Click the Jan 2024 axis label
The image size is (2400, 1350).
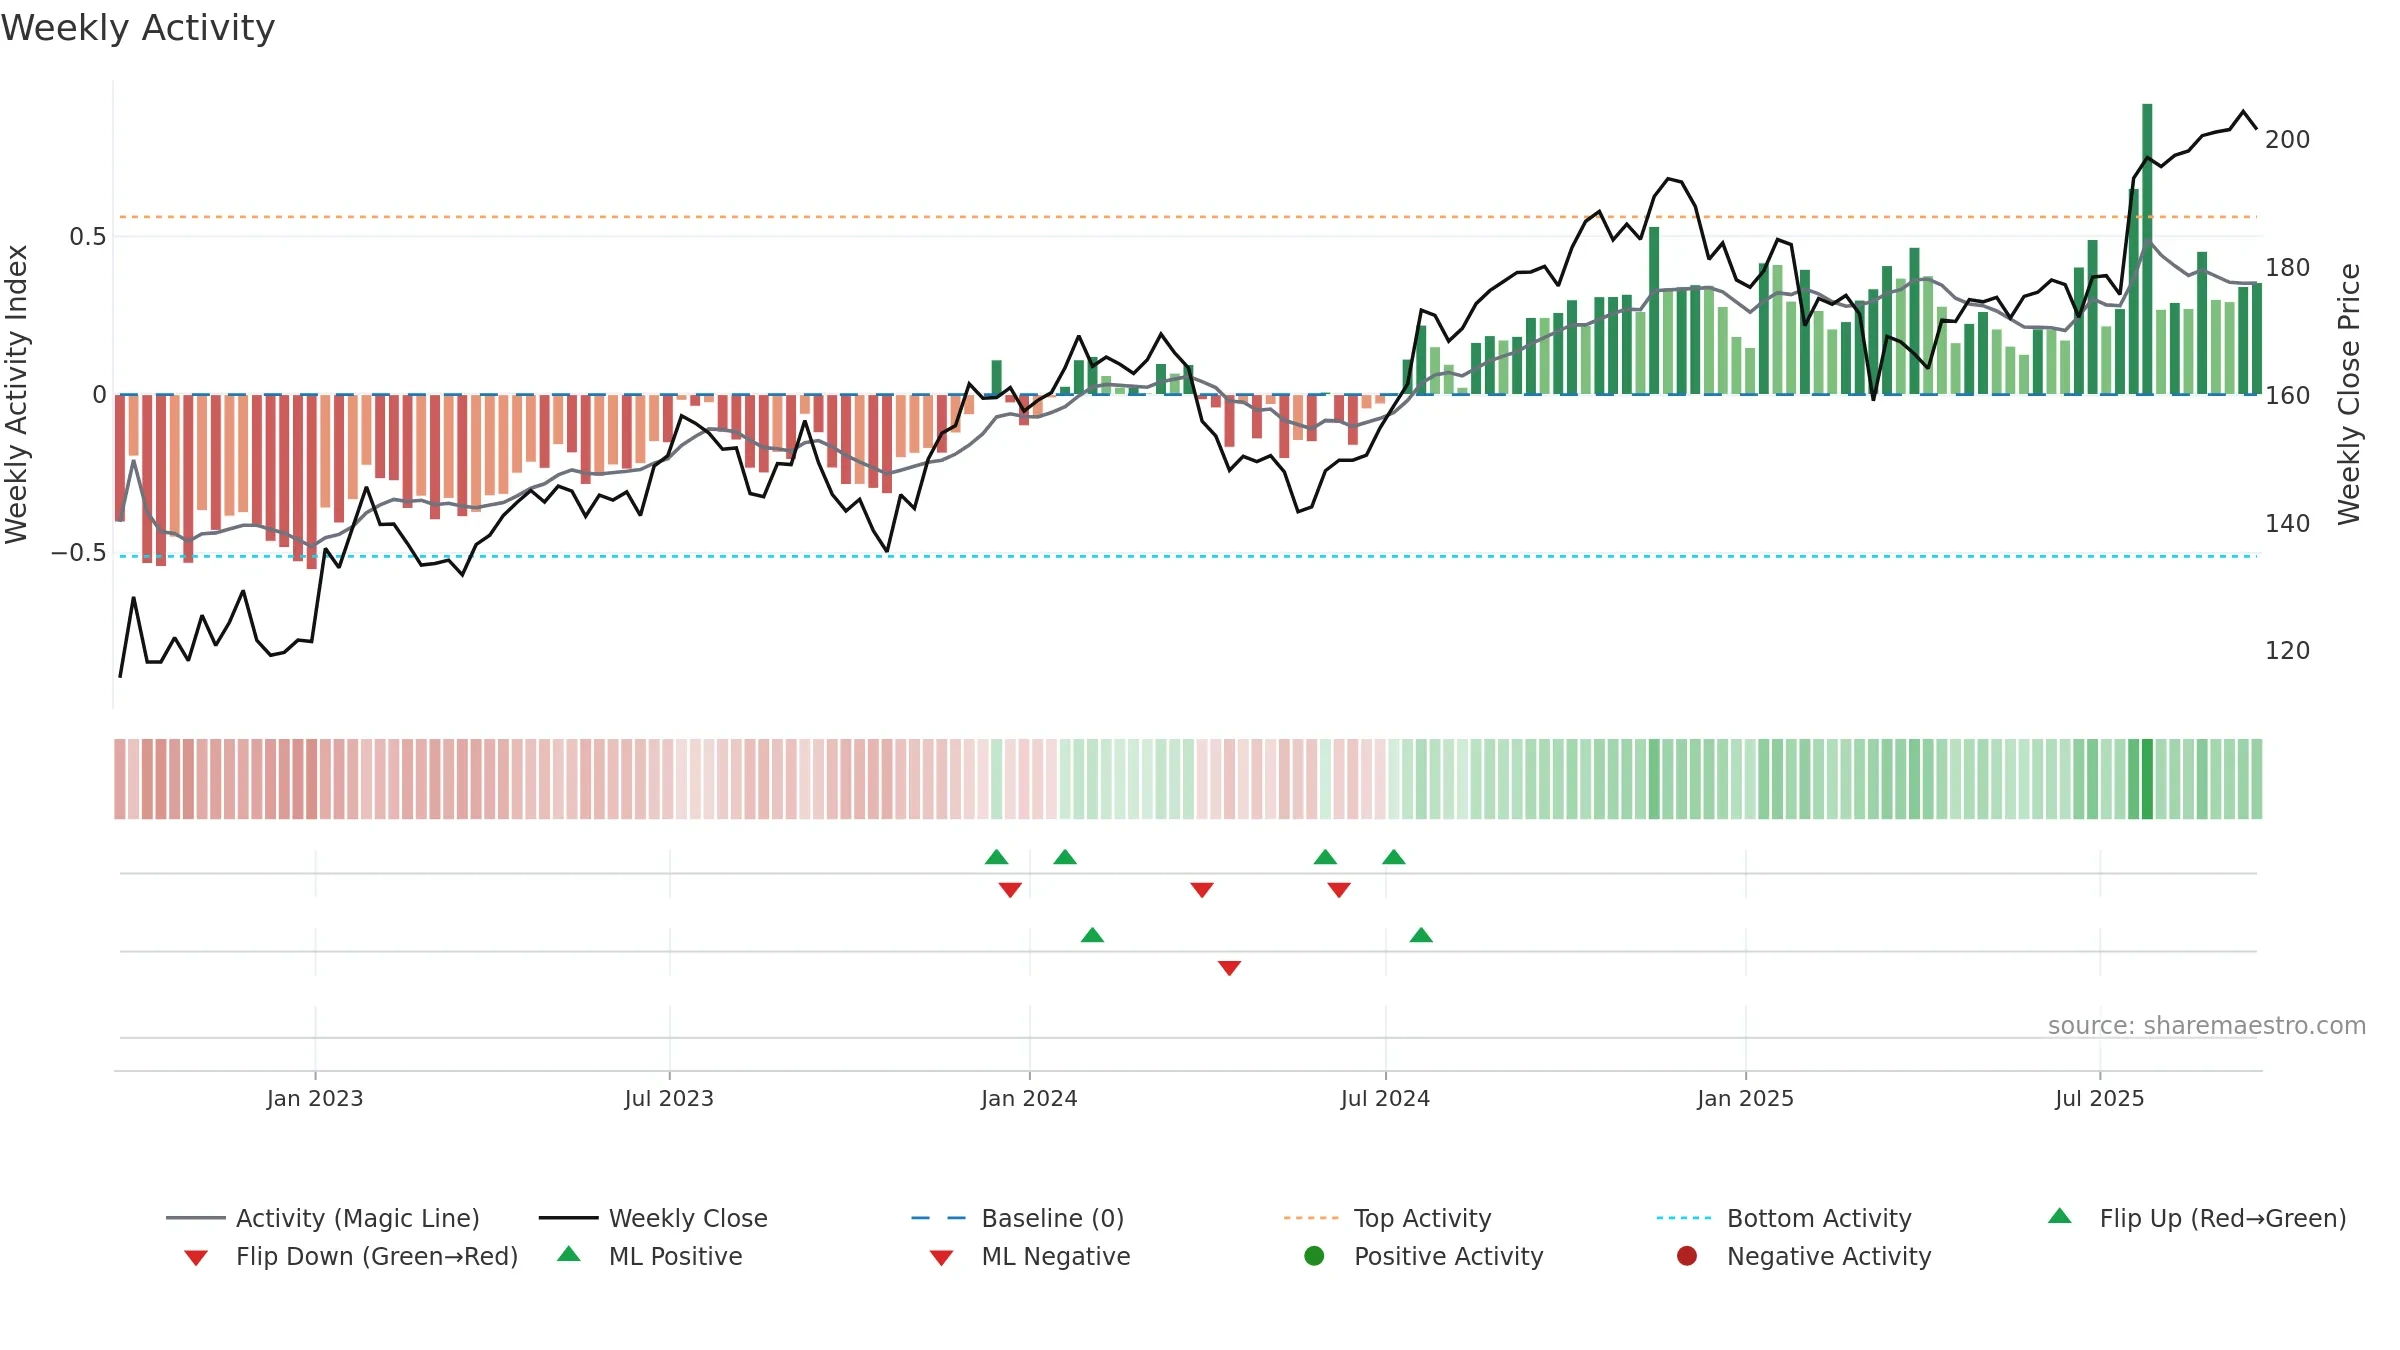point(1029,1099)
